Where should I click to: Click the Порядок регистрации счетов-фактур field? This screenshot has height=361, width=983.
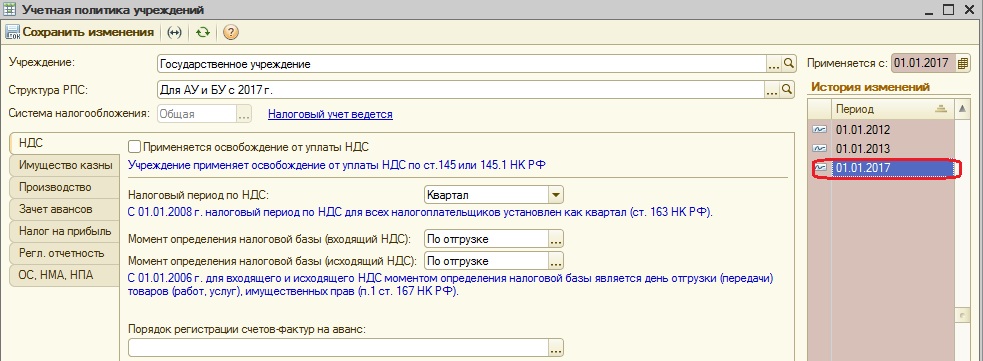[339, 347]
